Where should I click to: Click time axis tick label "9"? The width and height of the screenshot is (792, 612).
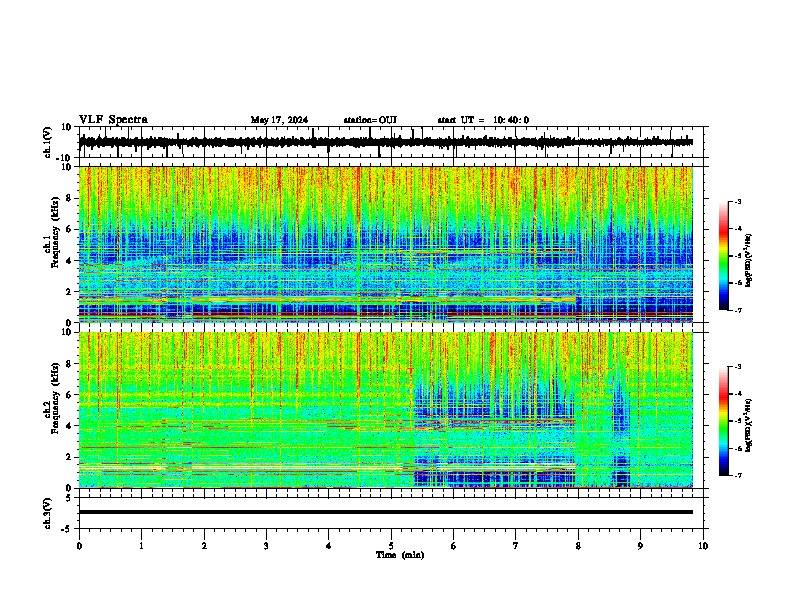point(640,546)
